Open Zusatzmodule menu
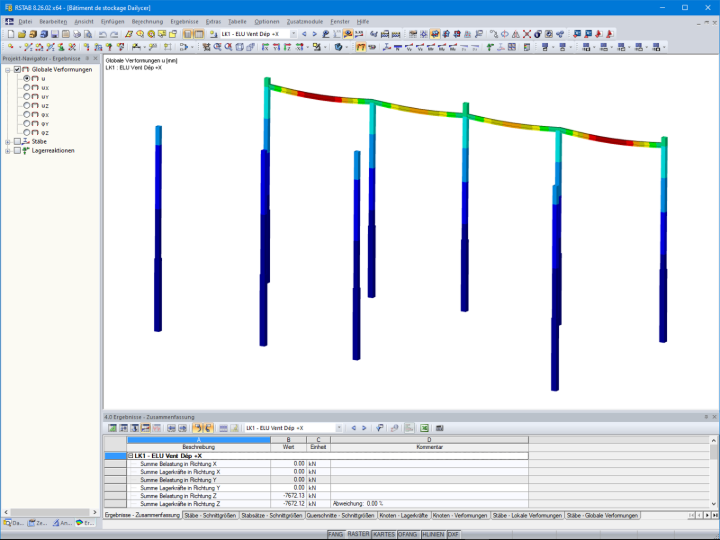 305,22
